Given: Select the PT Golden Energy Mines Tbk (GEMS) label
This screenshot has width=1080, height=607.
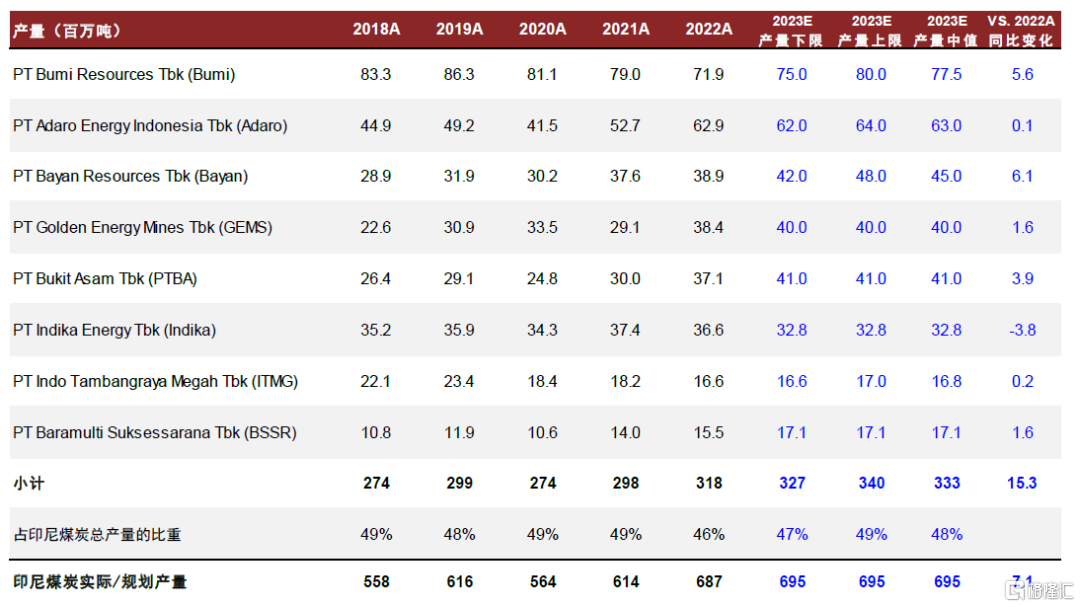Looking at the screenshot, I should point(143,227).
